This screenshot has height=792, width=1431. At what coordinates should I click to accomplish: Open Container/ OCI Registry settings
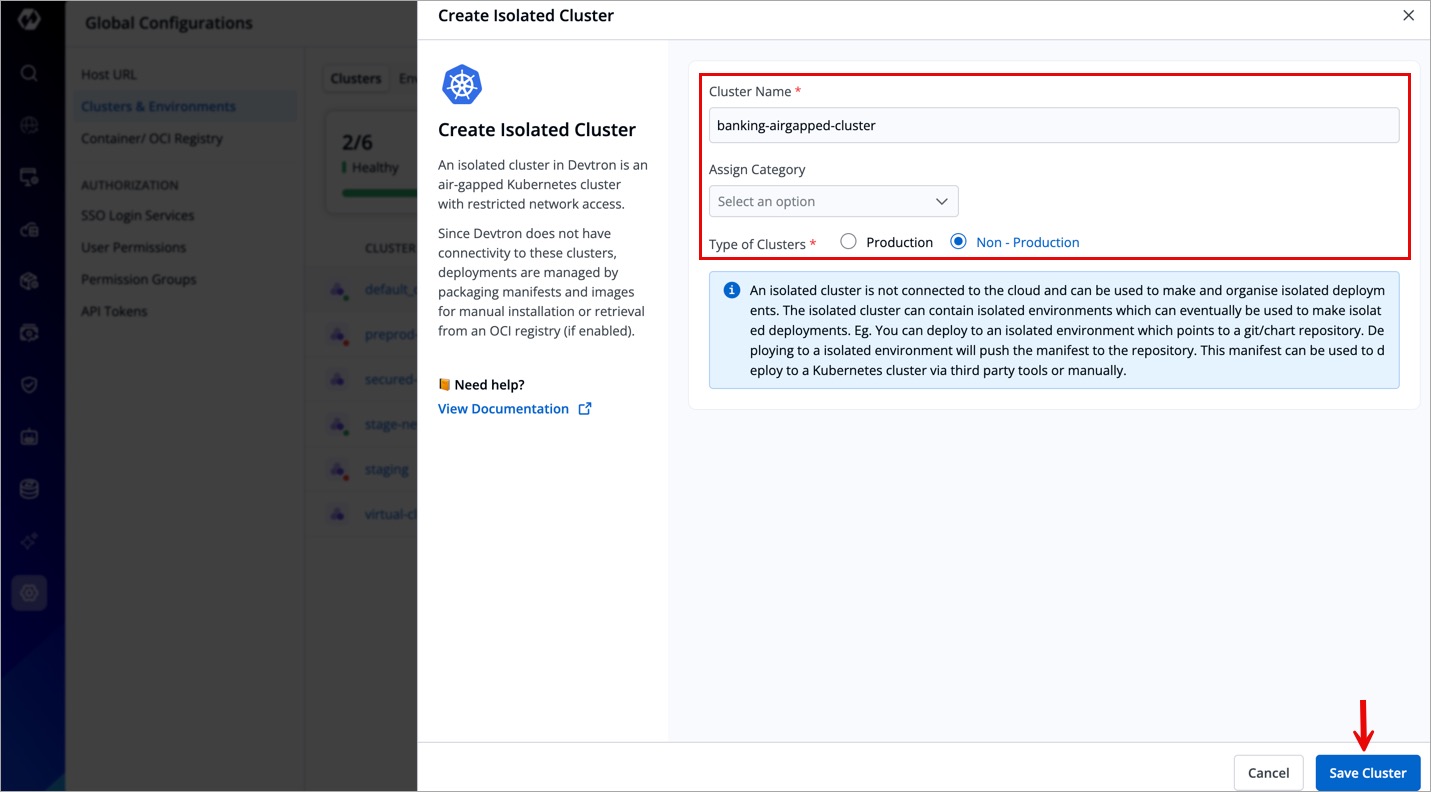tap(152, 138)
